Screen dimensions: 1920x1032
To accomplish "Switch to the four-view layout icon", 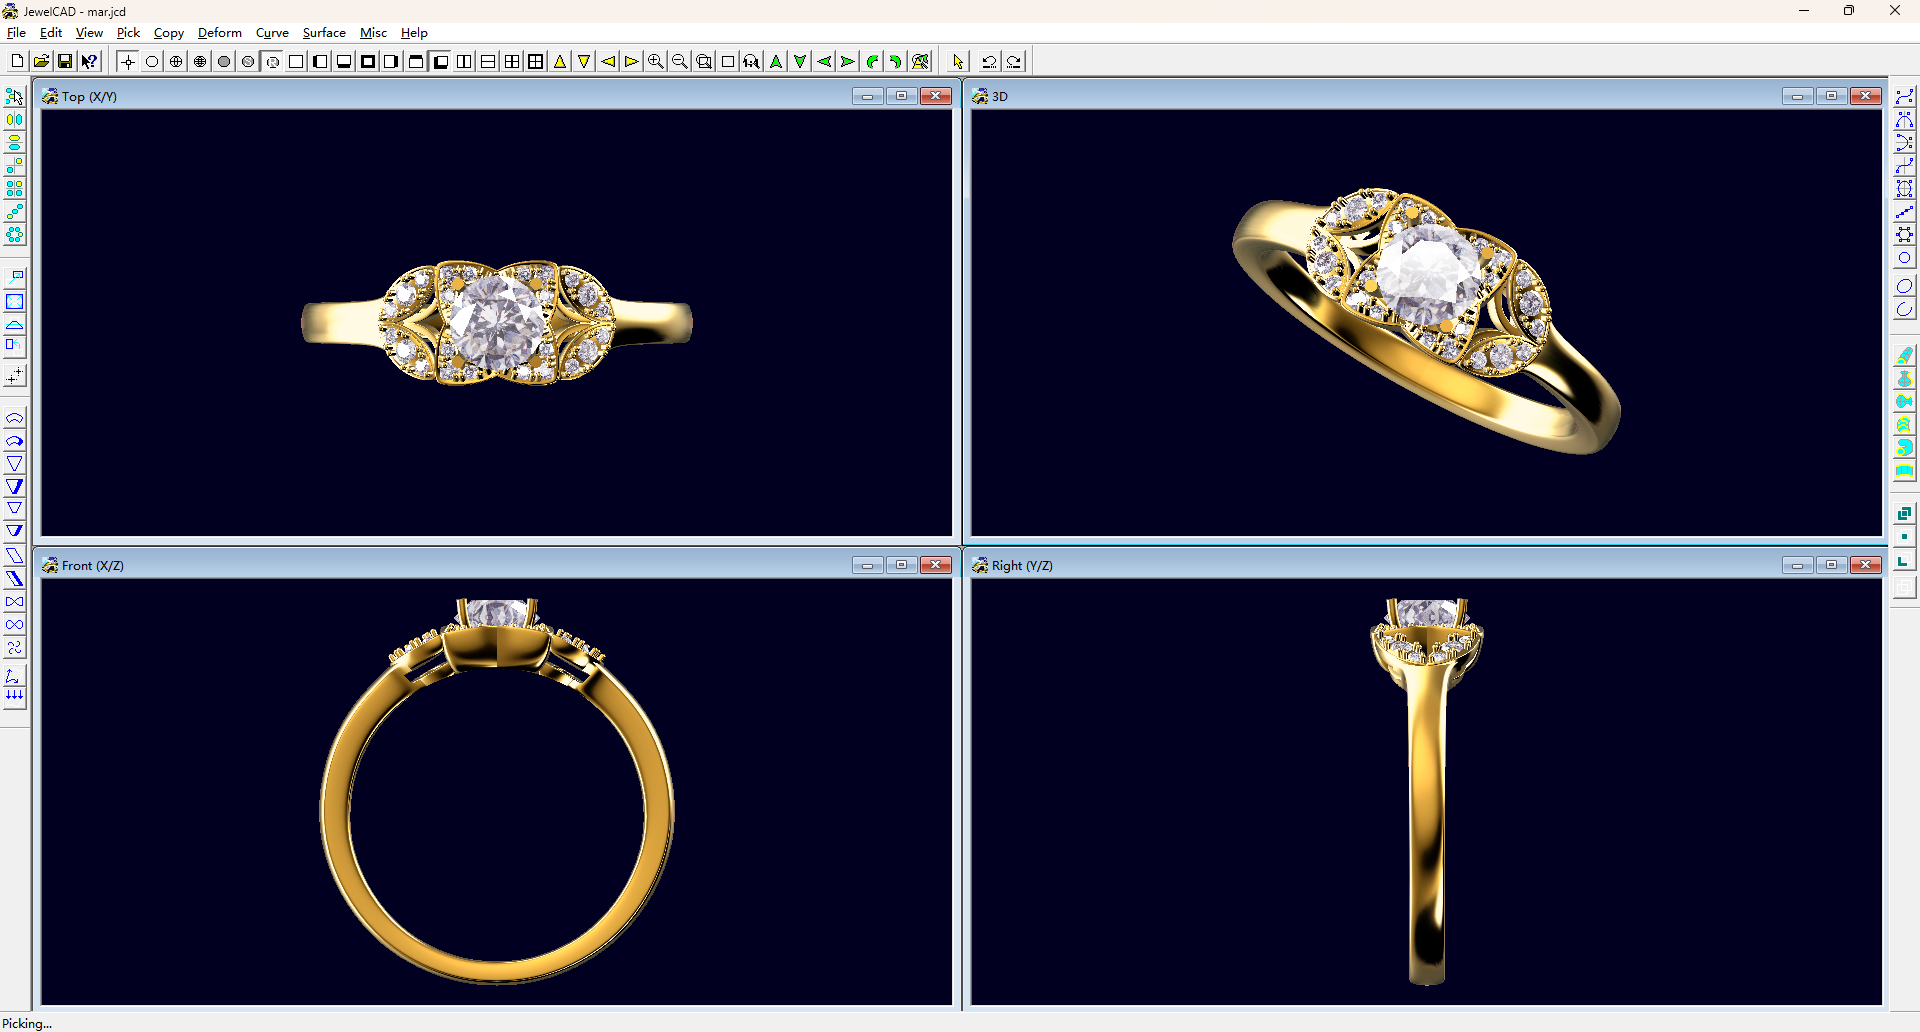I will point(512,61).
